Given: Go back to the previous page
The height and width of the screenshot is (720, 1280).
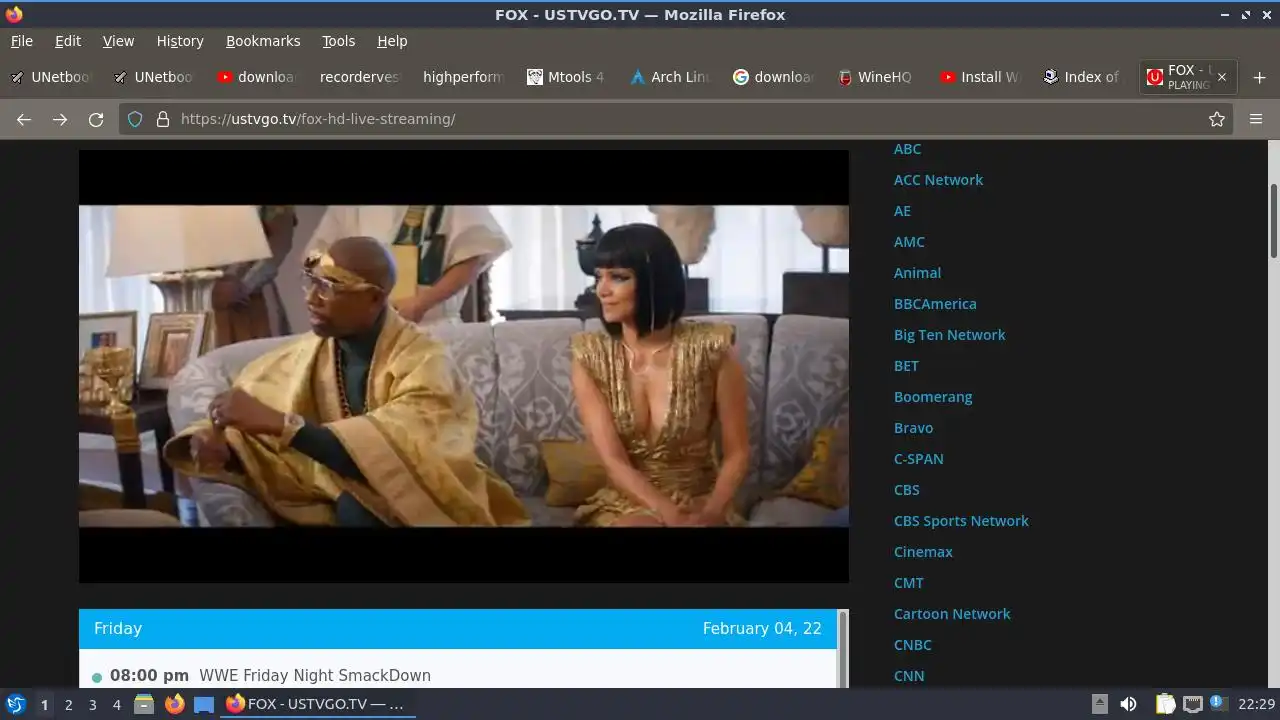Looking at the screenshot, I should [24, 119].
